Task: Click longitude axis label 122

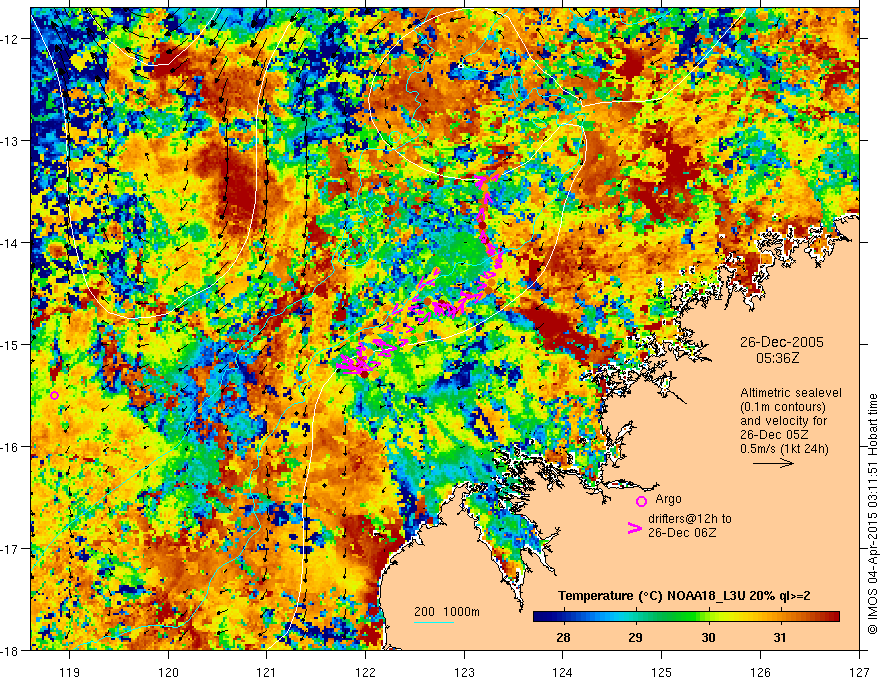Action: (365, 672)
